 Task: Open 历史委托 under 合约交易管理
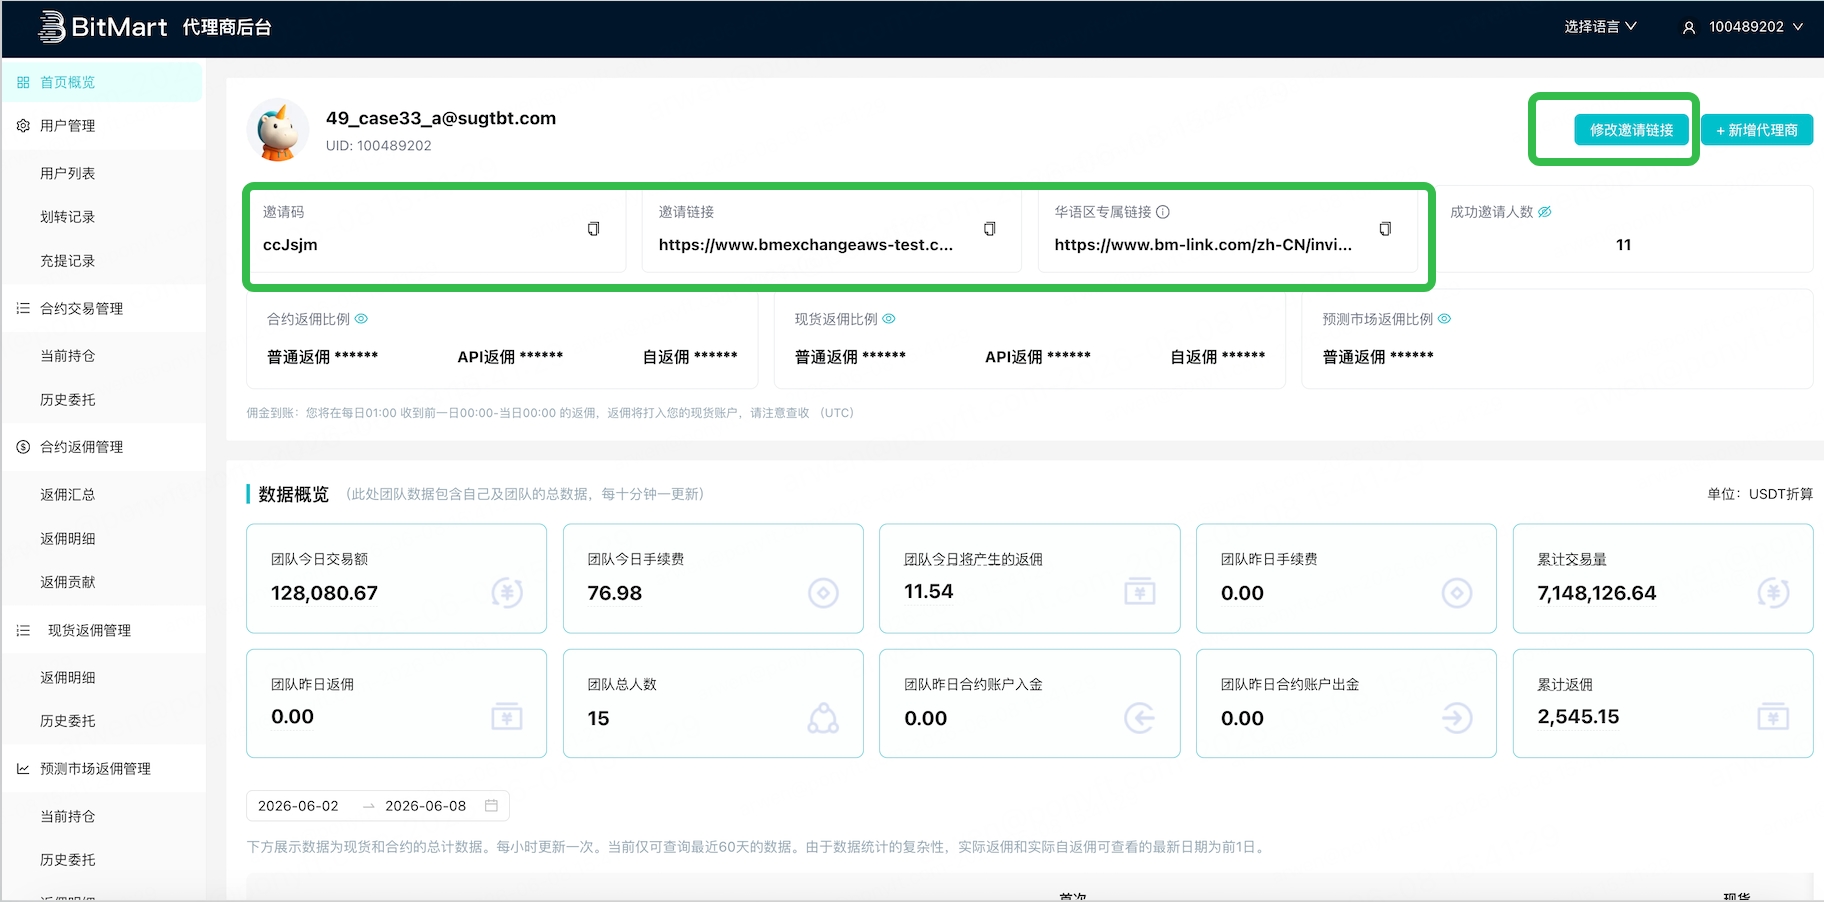click(x=68, y=400)
